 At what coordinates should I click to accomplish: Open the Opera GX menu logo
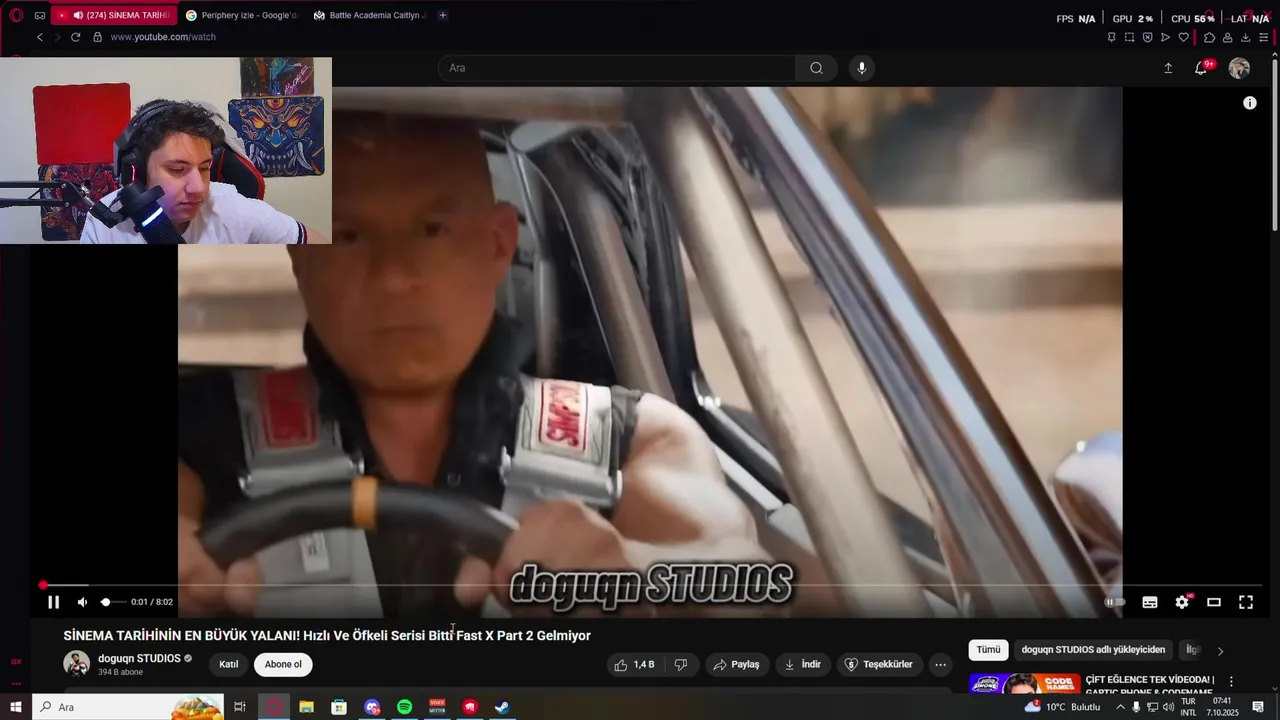[16, 15]
